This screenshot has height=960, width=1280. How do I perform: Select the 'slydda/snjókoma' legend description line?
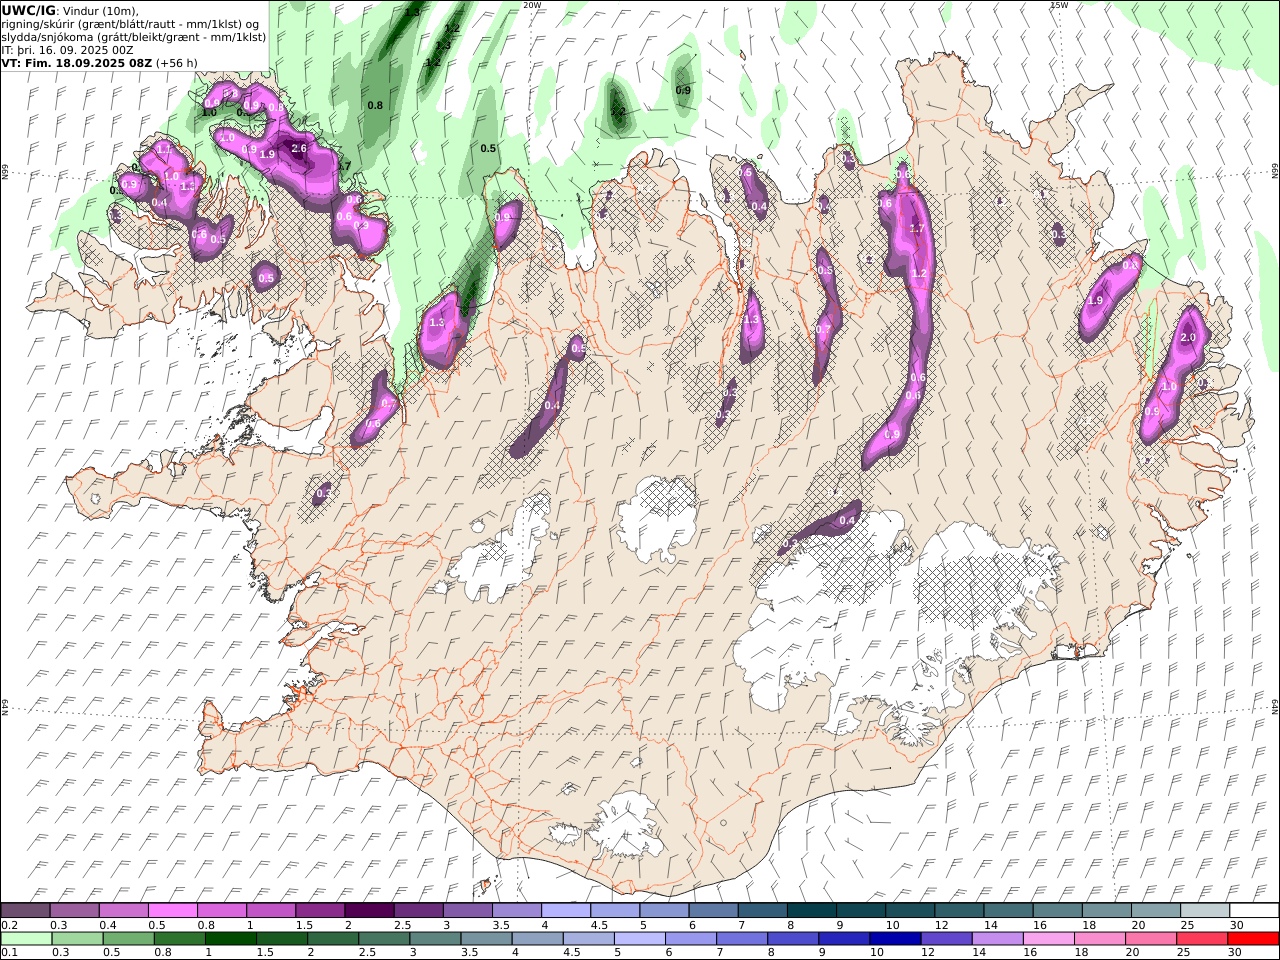pyautogui.click(x=133, y=37)
